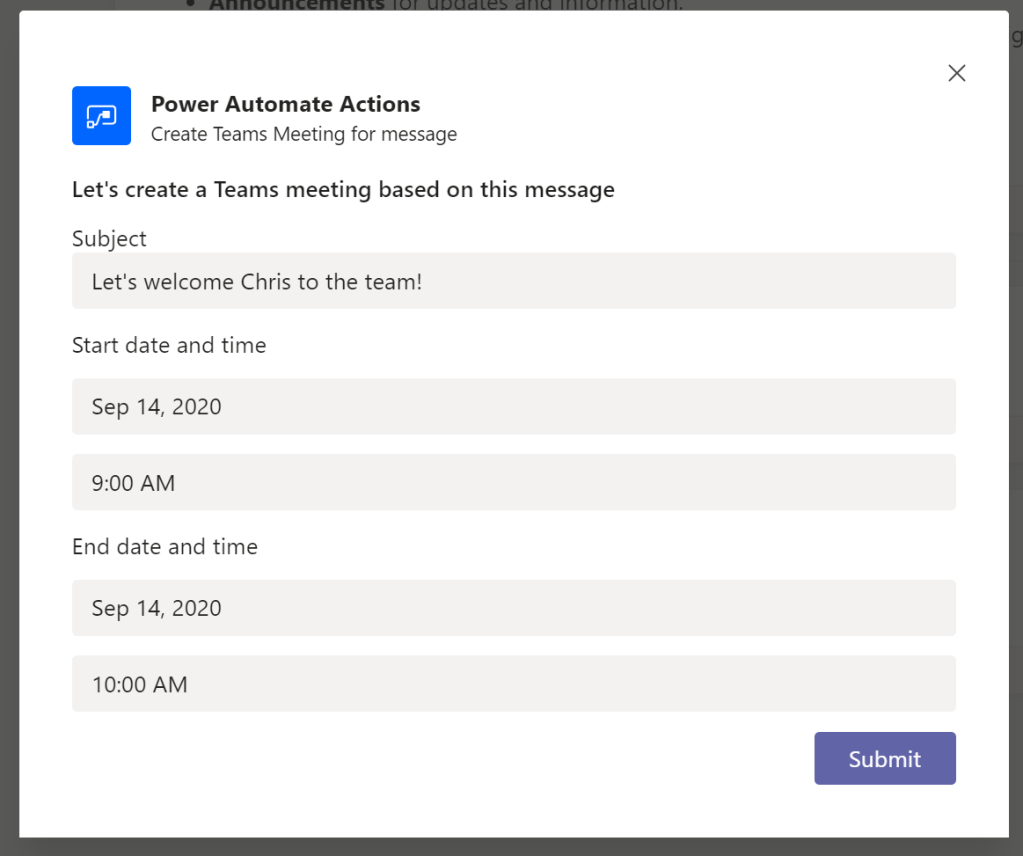Image resolution: width=1023 pixels, height=856 pixels.
Task: Open the start date picker showing Sep 14, 2020
Action: pos(513,407)
